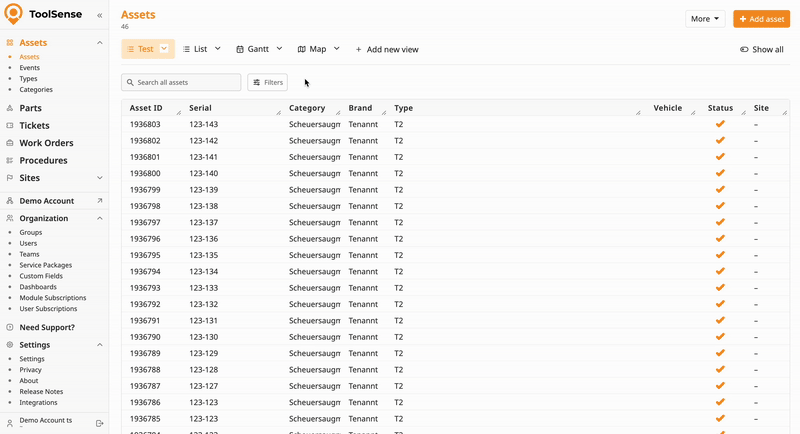Open the More dropdown
800x434 pixels.
(705, 19)
